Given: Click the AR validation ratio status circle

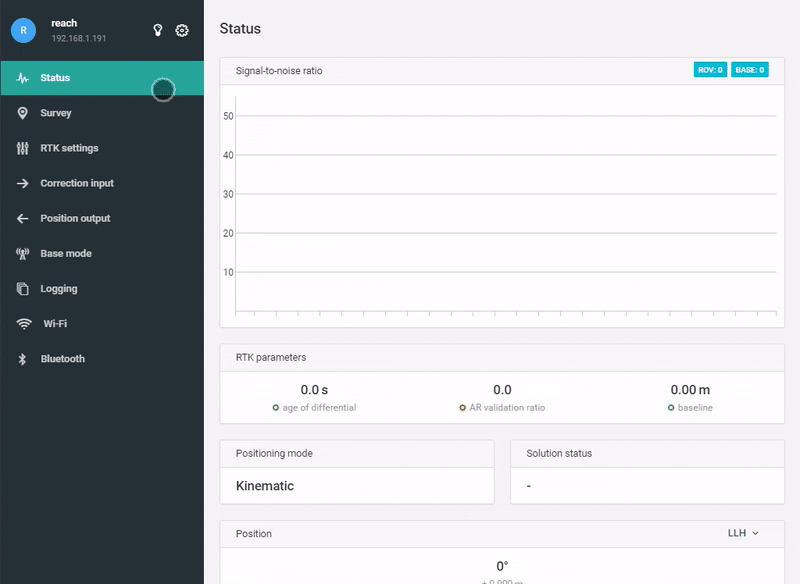Looking at the screenshot, I should pyautogui.click(x=462, y=408).
